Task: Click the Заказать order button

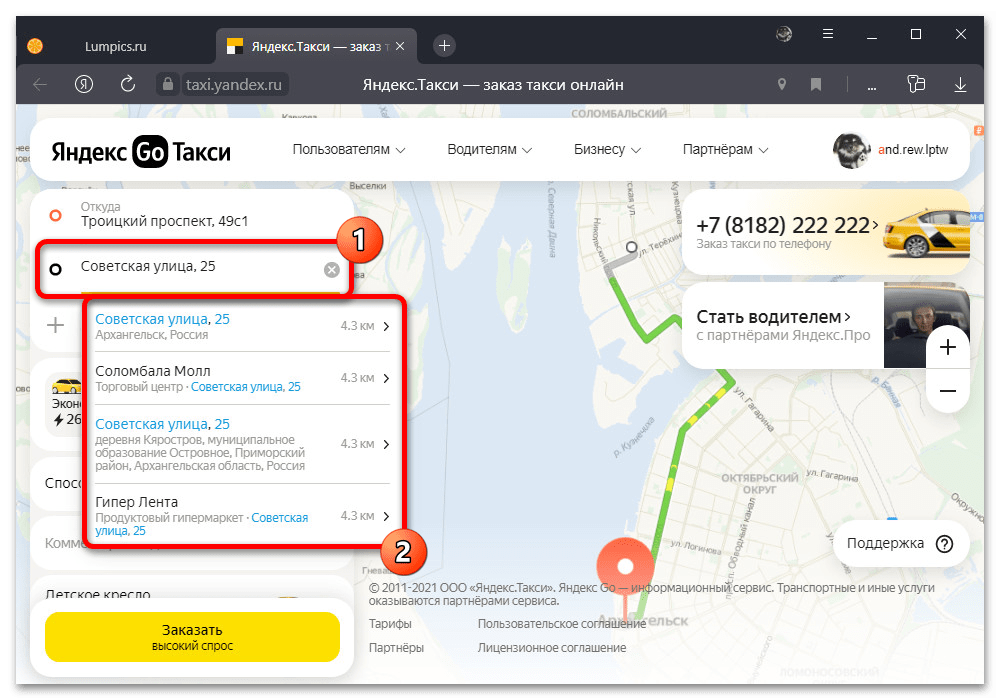Action: tap(192, 637)
